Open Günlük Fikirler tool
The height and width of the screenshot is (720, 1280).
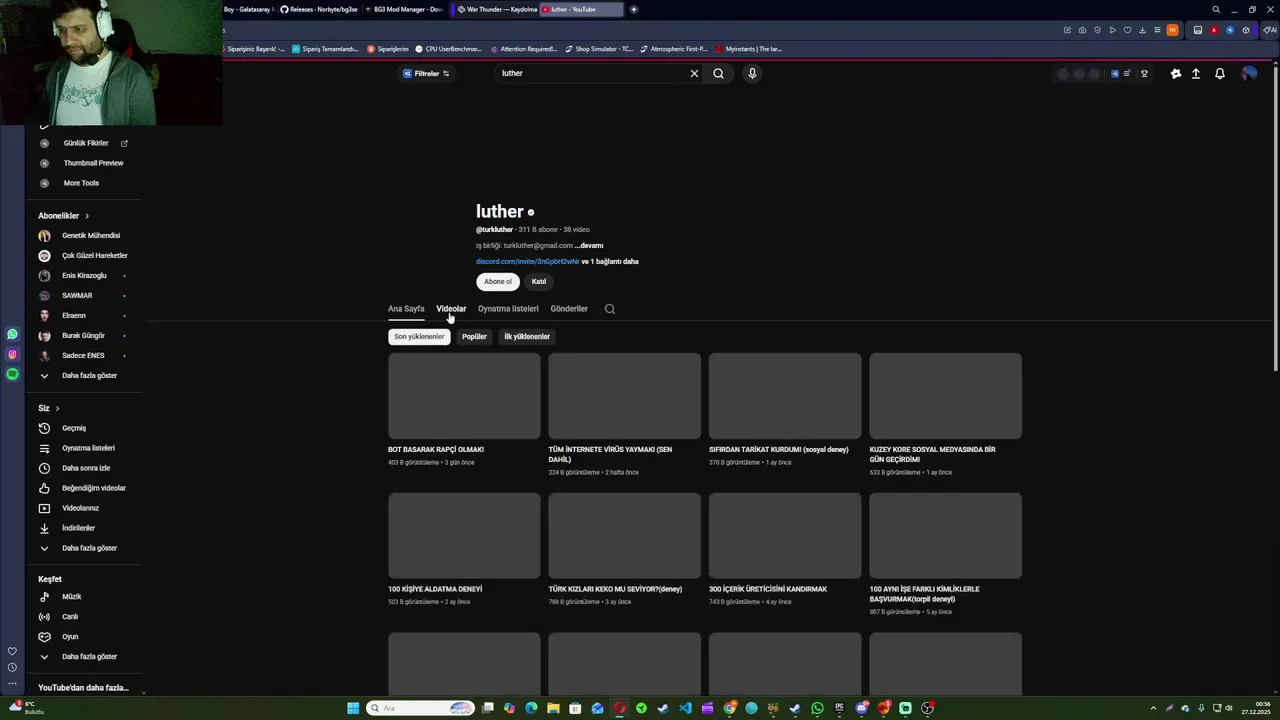[x=84, y=143]
